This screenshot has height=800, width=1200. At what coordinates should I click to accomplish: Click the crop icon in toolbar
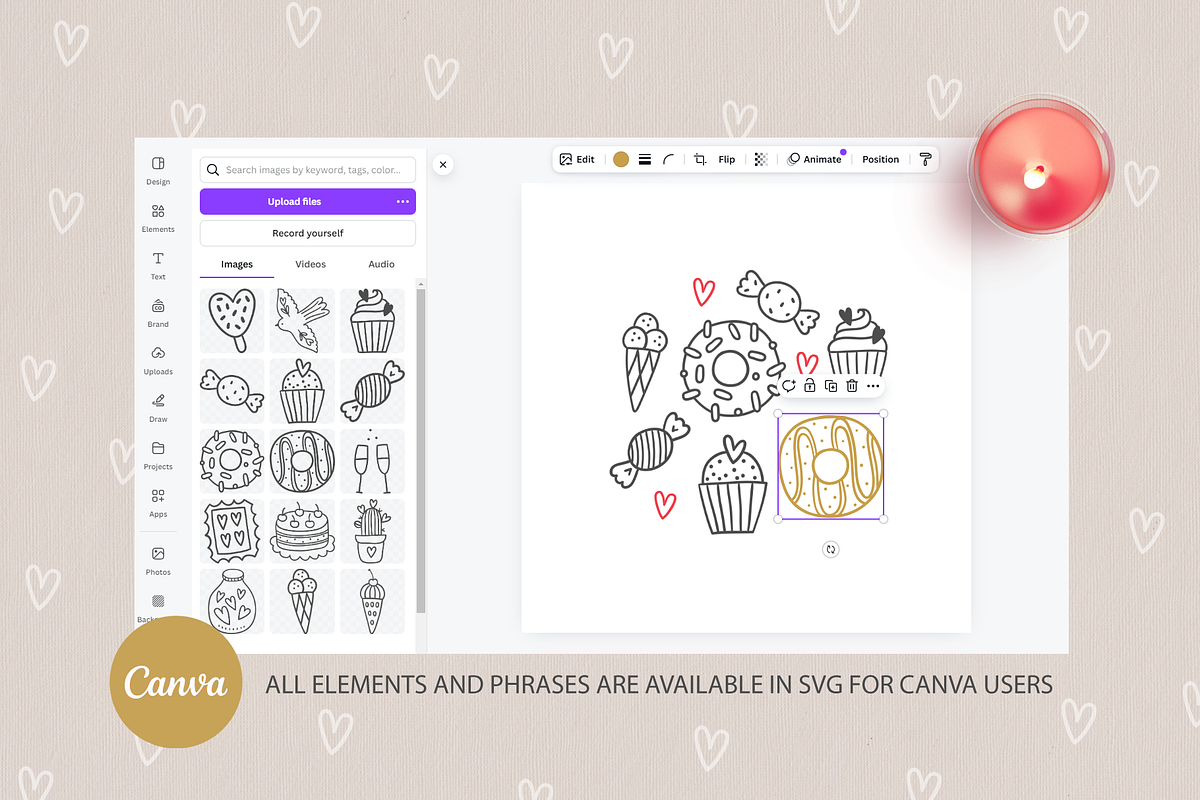point(700,159)
